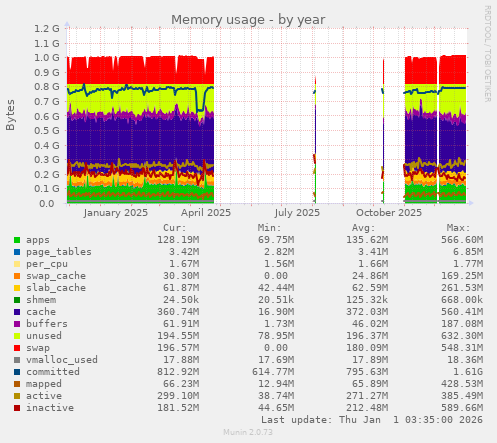The height and width of the screenshot is (443, 497).
Task: Click the 'Cur:' column header
Action: point(174,228)
